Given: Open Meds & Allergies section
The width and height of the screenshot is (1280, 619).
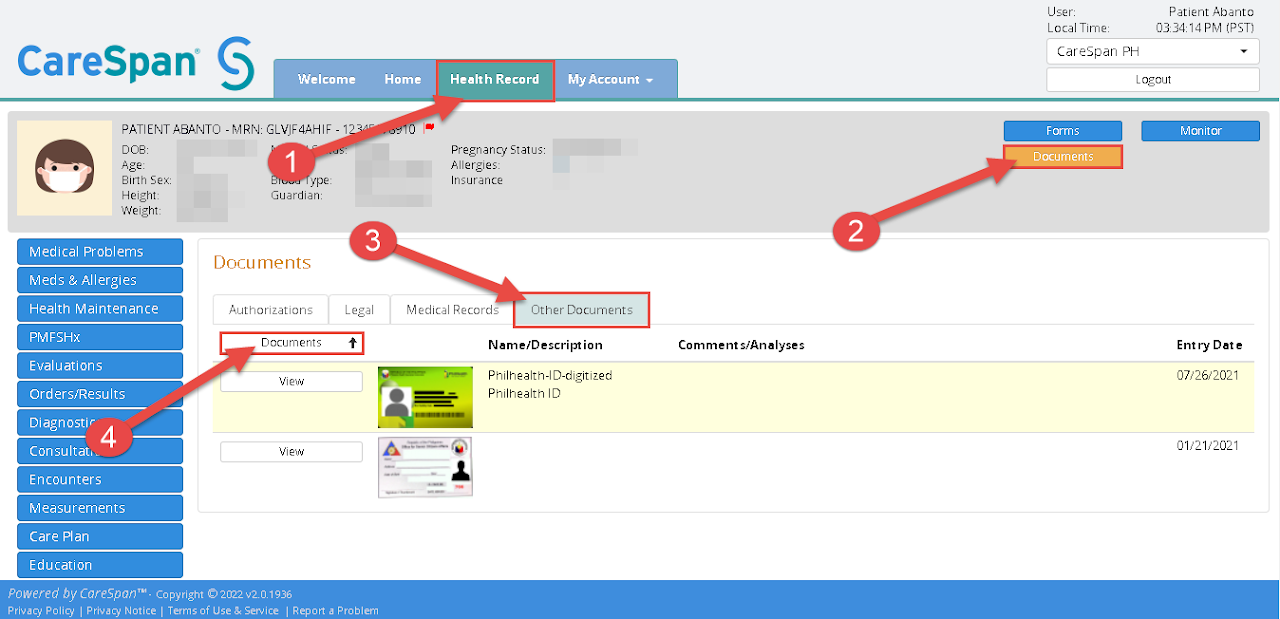Looking at the screenshot, I should pyautogui.click(x=100, y=280).
